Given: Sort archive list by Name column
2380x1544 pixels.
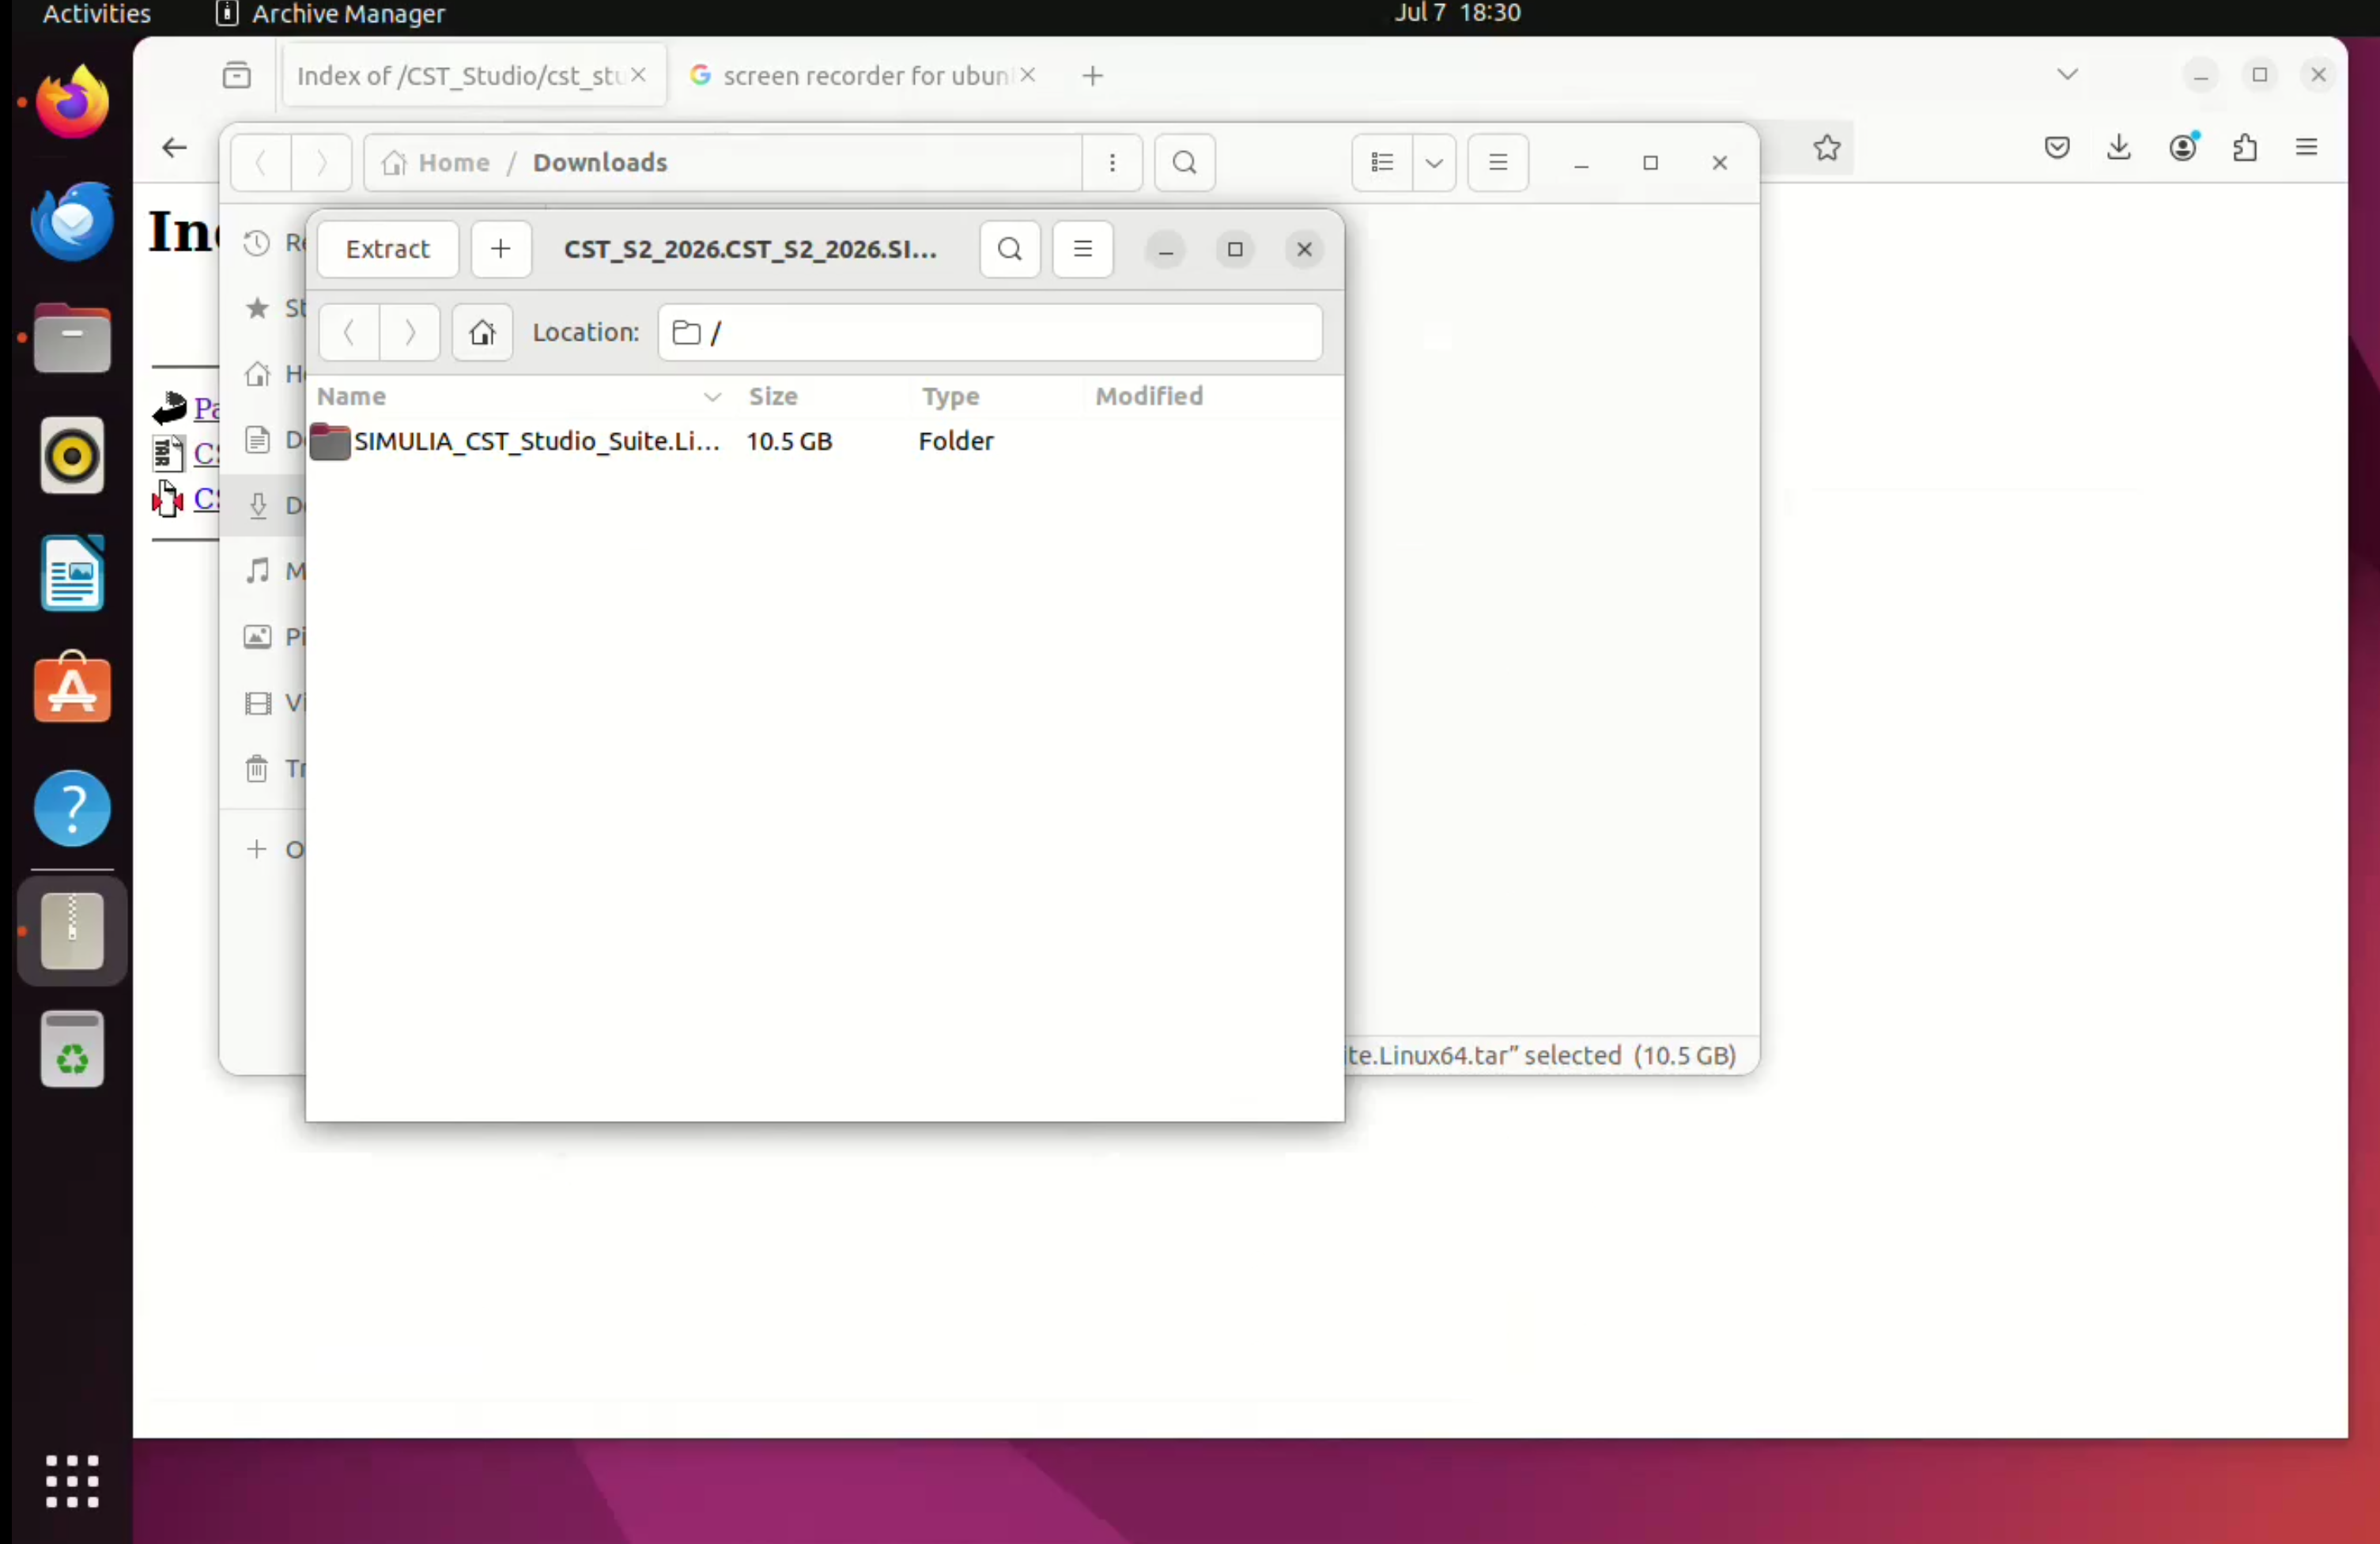Looking at the screenshot, I should tap(520, 396).
